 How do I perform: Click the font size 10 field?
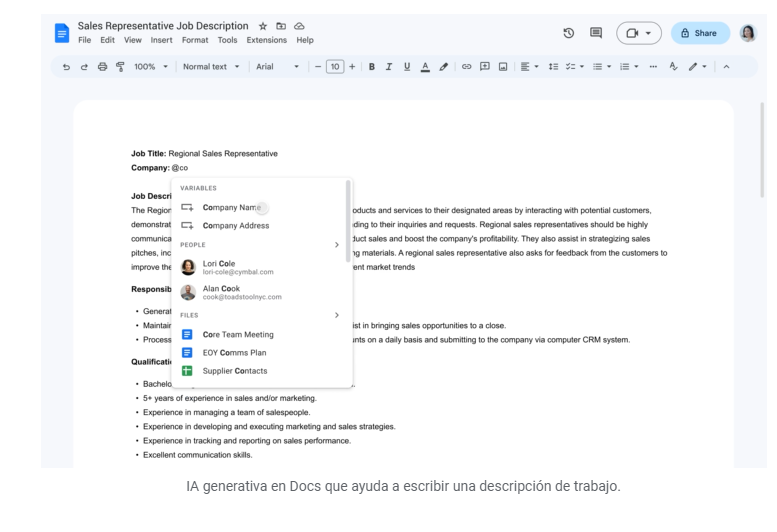335,67
